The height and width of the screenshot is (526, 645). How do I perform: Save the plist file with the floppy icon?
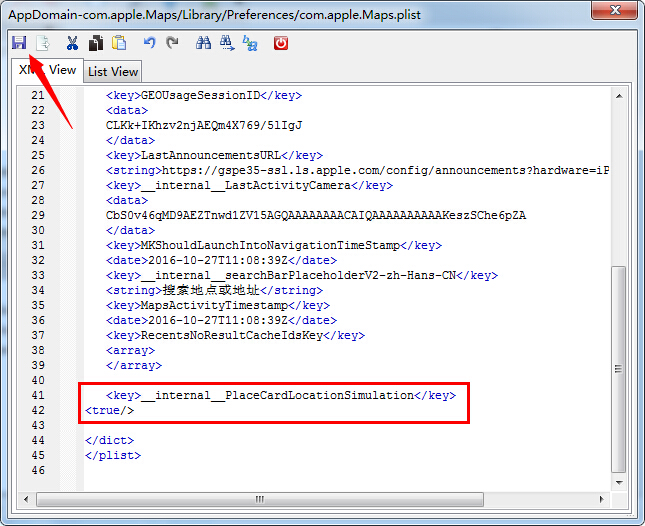coord(19,43)
